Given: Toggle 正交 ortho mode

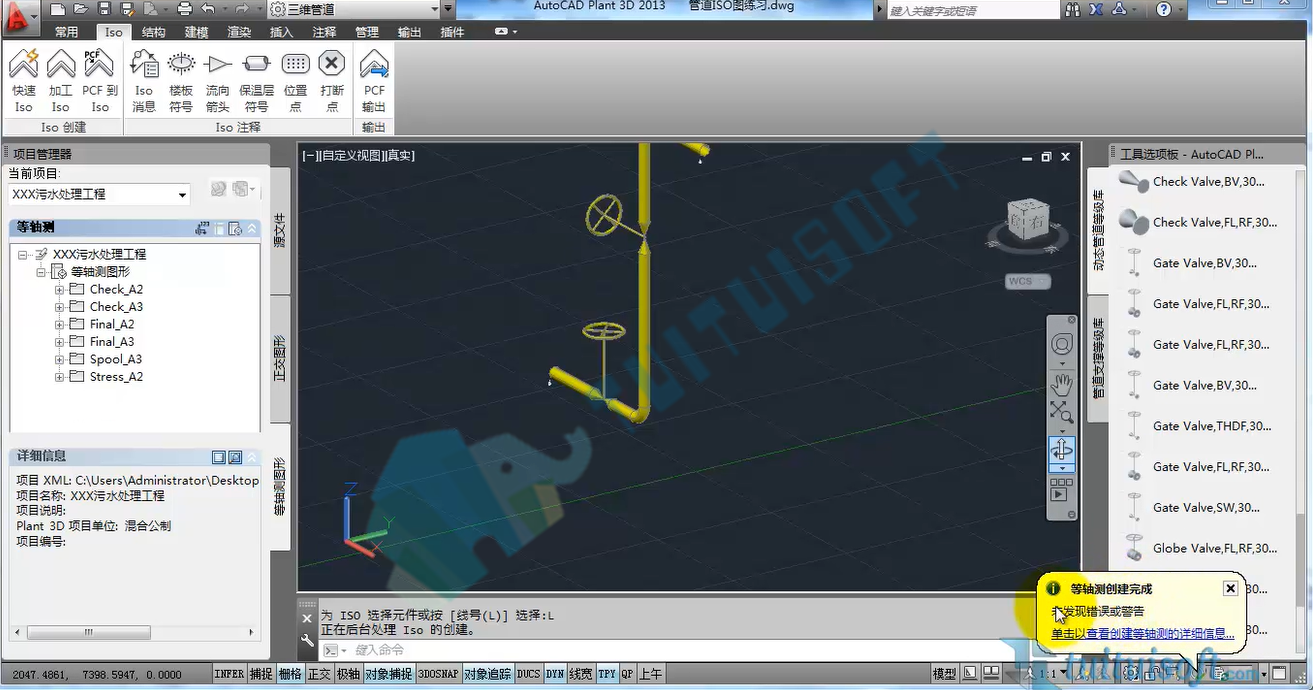Looking at the screenshot, I should 319,674.
